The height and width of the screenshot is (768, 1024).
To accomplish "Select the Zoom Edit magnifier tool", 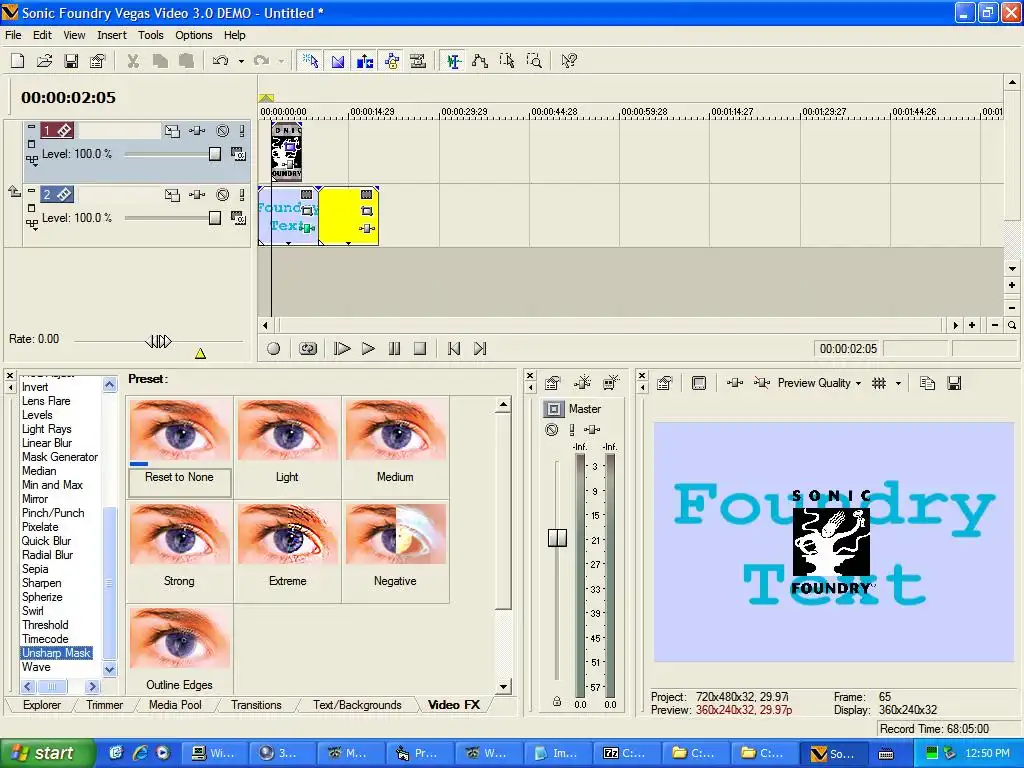I will pos(534,61).
